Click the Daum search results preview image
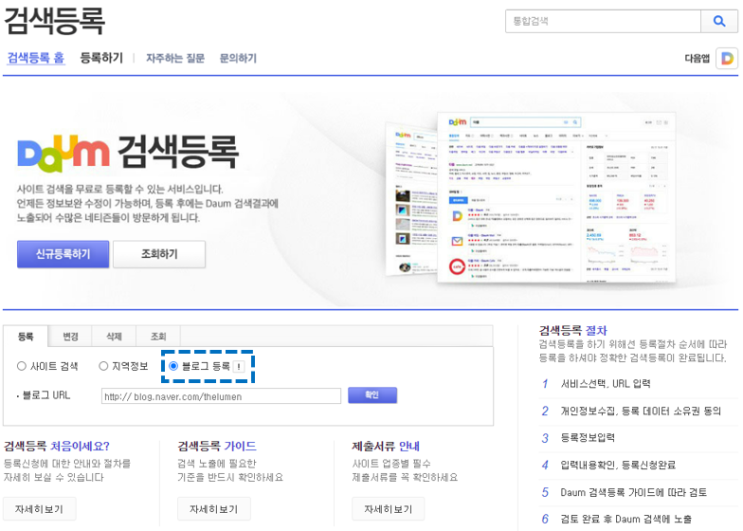The image size is (743, 531). tap(531, 198)
